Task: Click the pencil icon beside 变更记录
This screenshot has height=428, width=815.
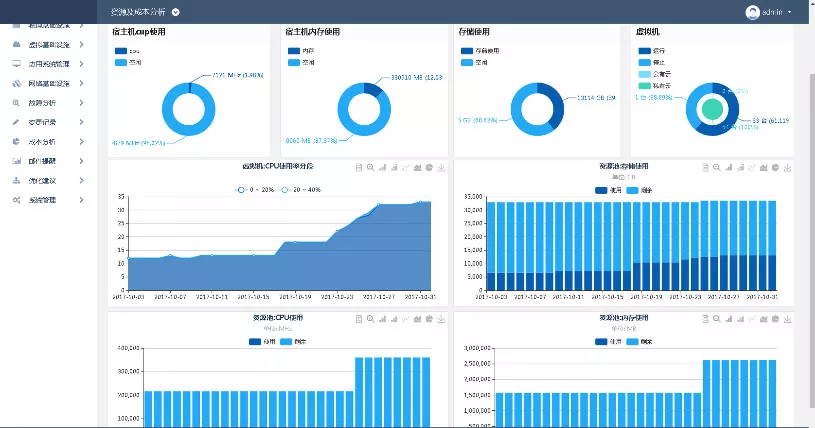Action: [17, 122]
